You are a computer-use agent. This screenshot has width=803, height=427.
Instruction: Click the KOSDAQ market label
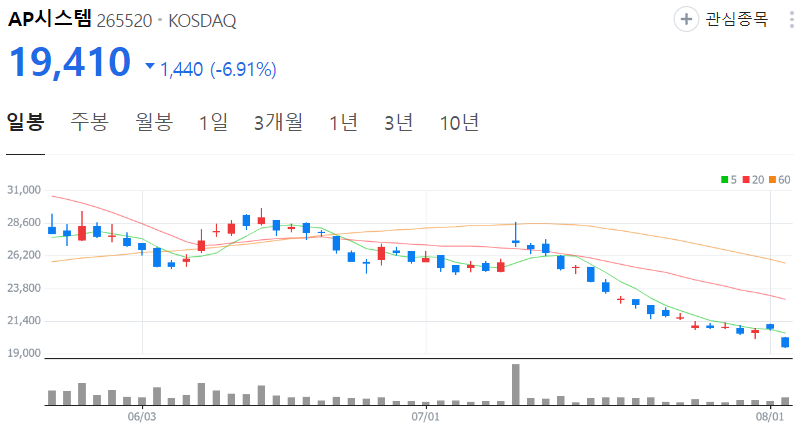[202, 21]
